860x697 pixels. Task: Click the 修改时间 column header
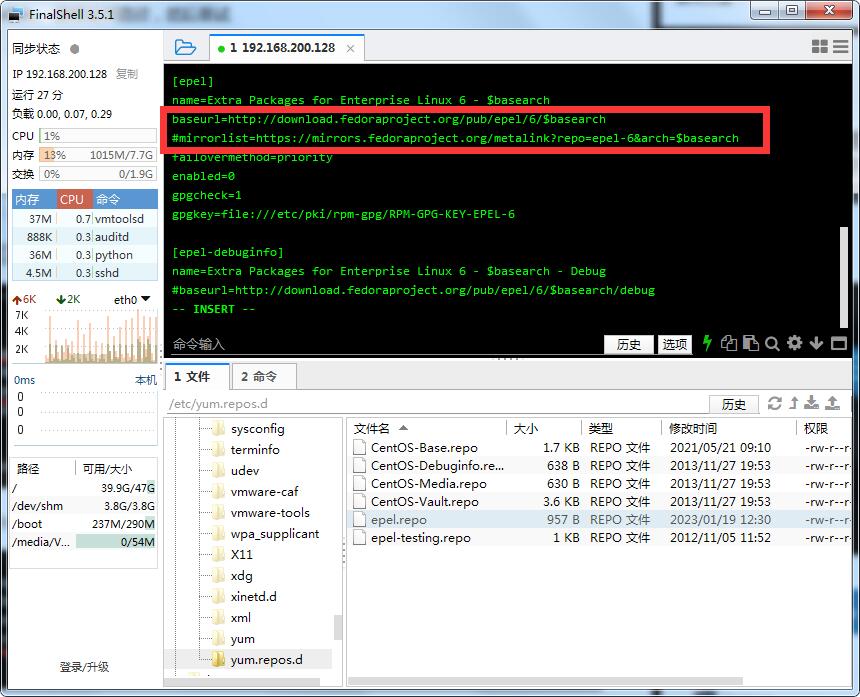click(x=693, y=428)
